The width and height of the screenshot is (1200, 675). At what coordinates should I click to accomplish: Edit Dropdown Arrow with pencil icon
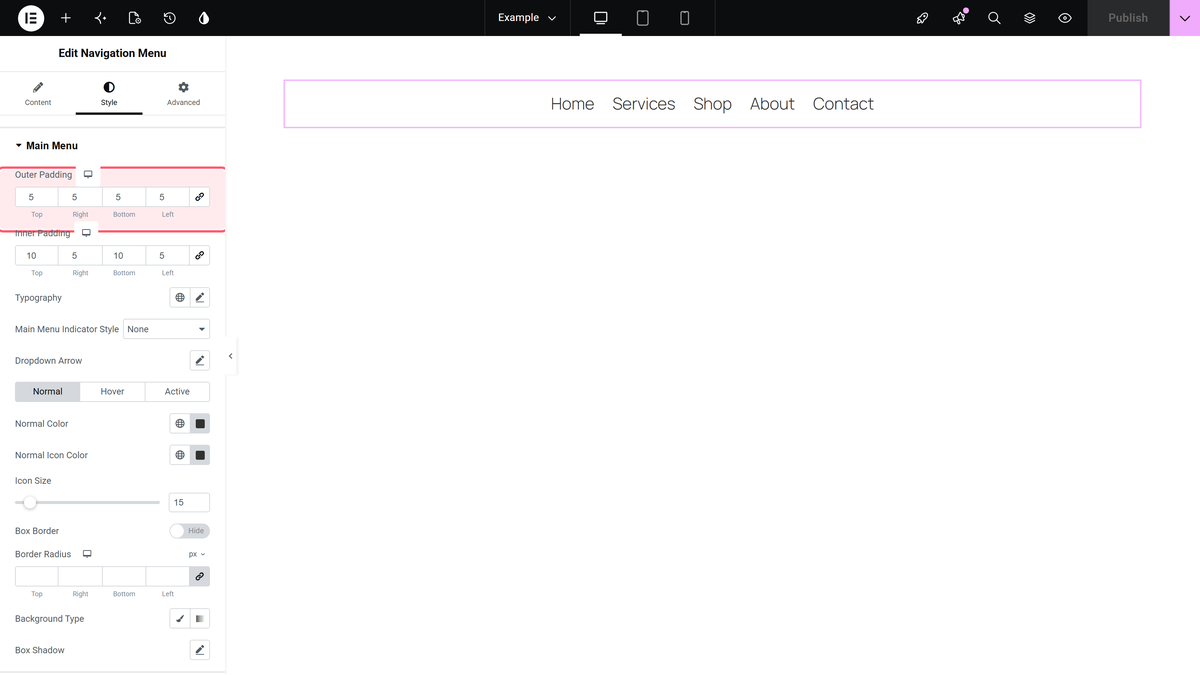click(200, 360)
